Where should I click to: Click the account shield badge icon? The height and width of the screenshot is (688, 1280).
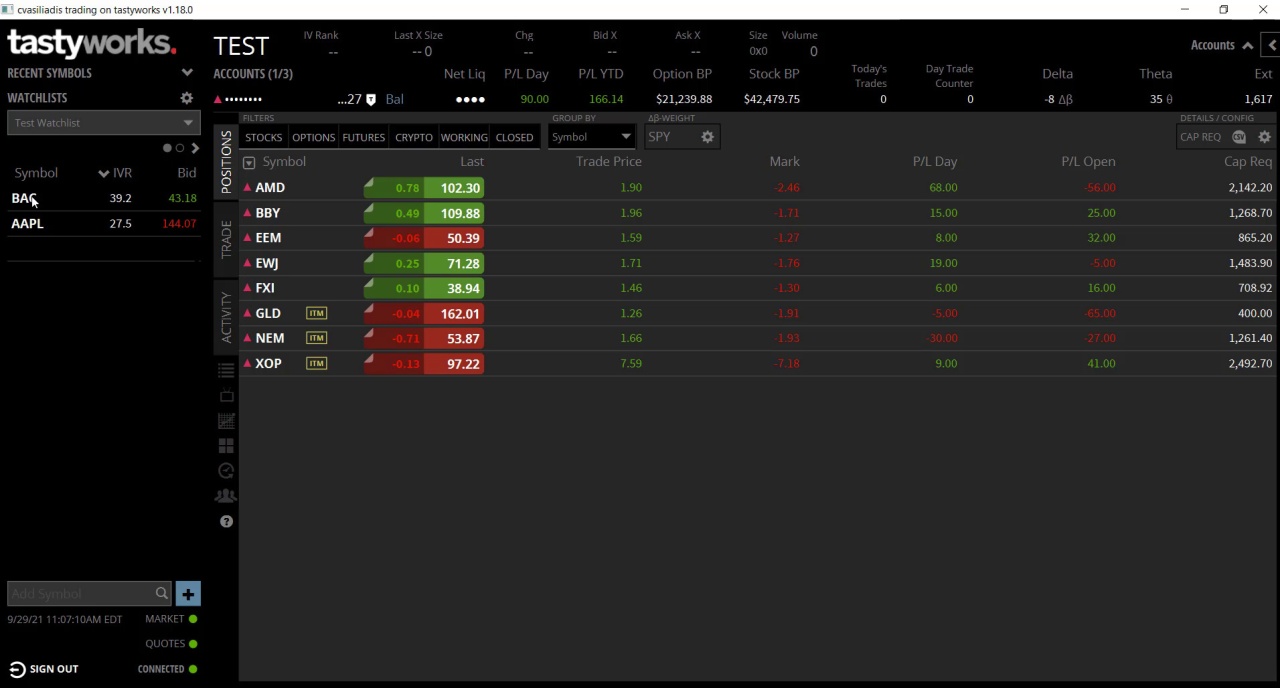coord(371,99)
